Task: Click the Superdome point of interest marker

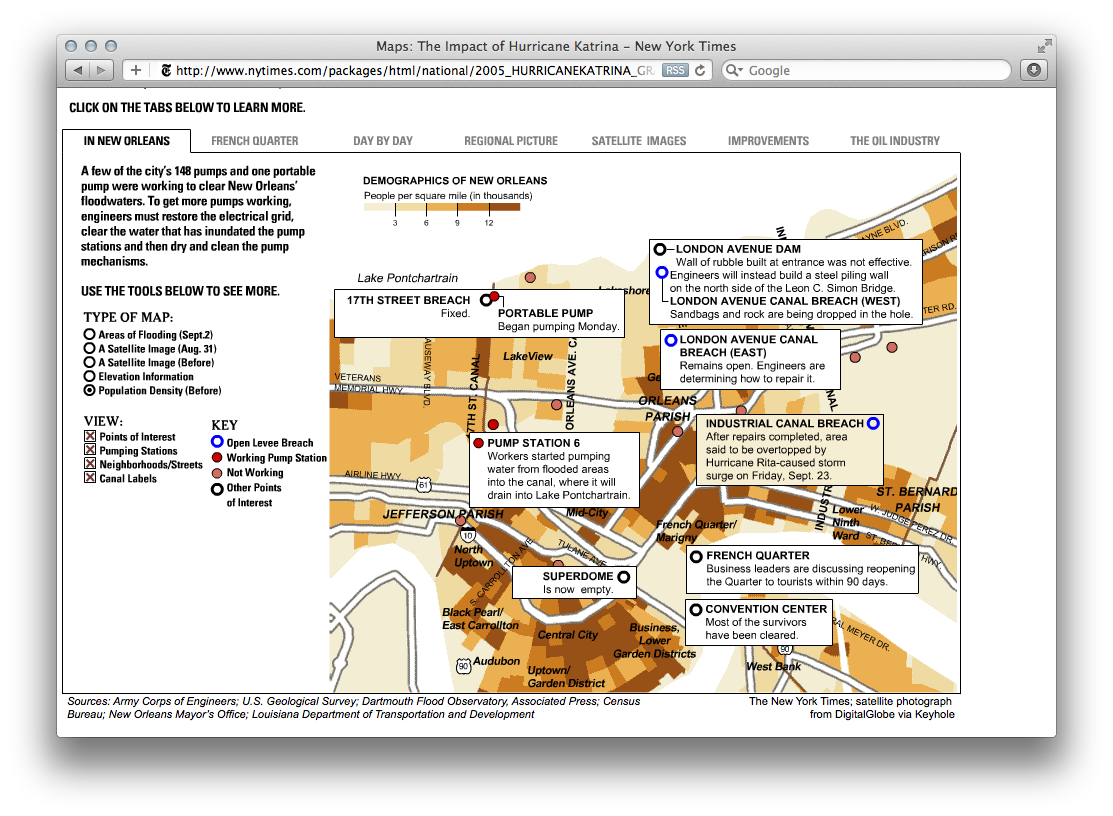Action: pyautogui.click(x=624, y=577)
